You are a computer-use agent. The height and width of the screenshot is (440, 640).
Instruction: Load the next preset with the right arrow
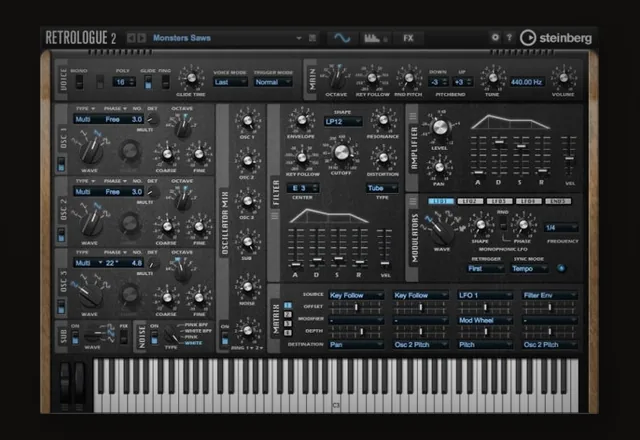[x=141, y=38]
